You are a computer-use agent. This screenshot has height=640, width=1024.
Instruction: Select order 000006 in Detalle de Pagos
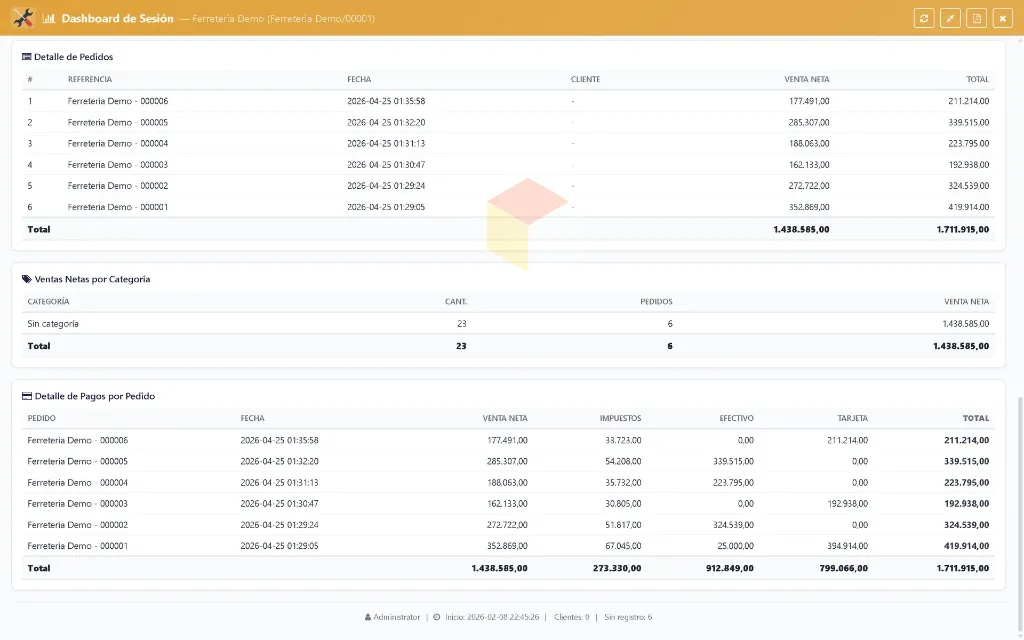click(508, 440)
